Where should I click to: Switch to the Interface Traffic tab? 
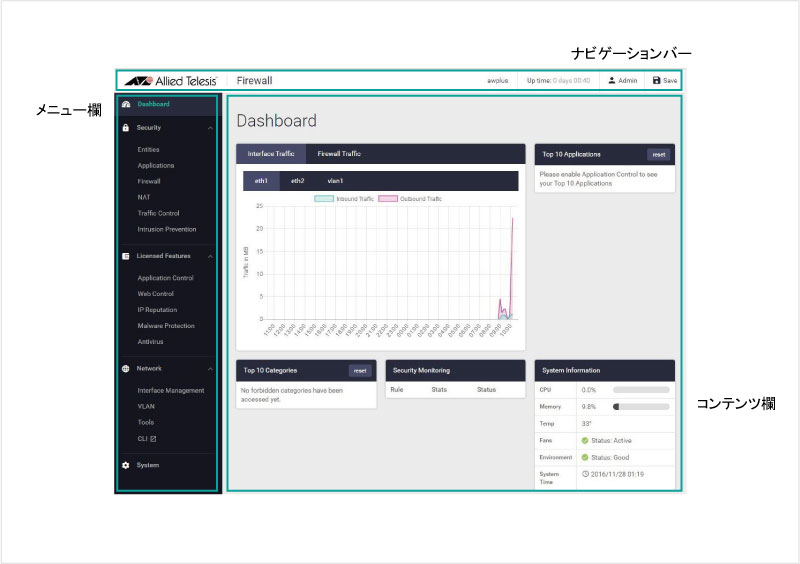(x=271, y=154)
